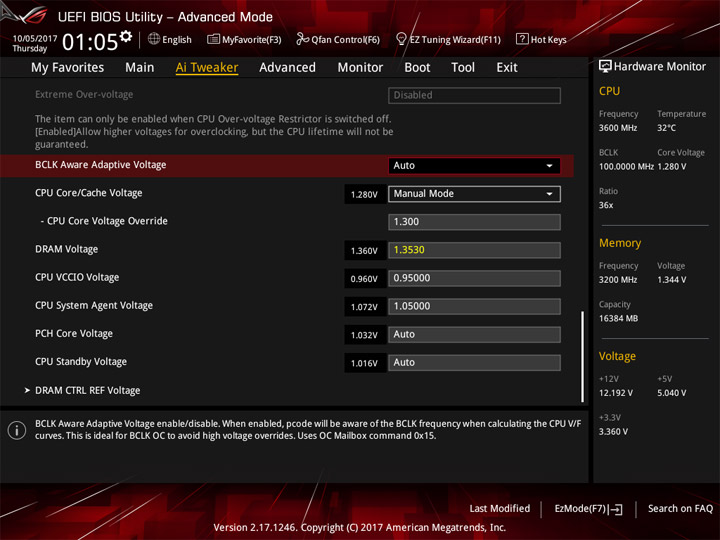Viewport: 720px width, 540px height.
Task: Select CPU Core/Cache Voltage label
Action: pyautogui.click(x=89, y=193)
